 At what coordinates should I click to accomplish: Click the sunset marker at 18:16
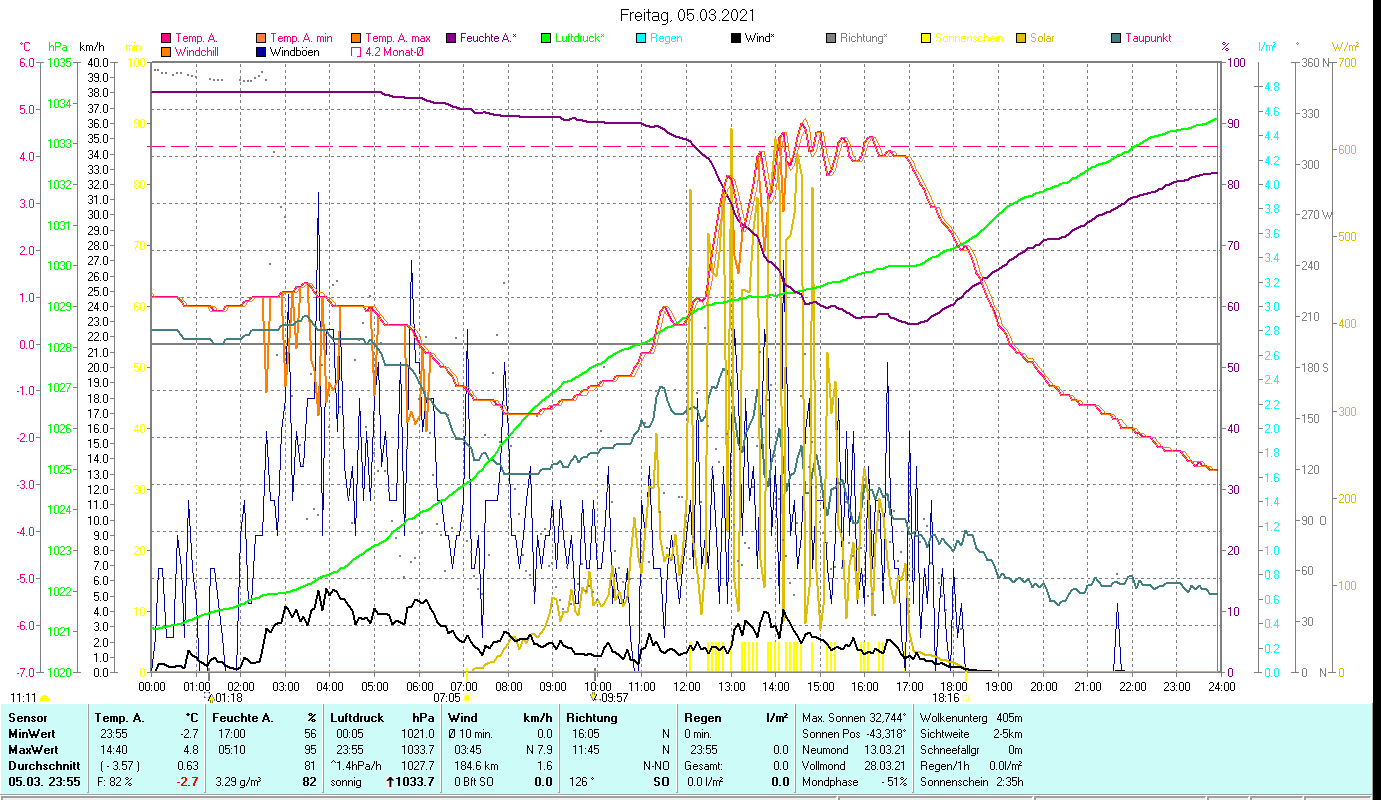[x=966, y=698]
